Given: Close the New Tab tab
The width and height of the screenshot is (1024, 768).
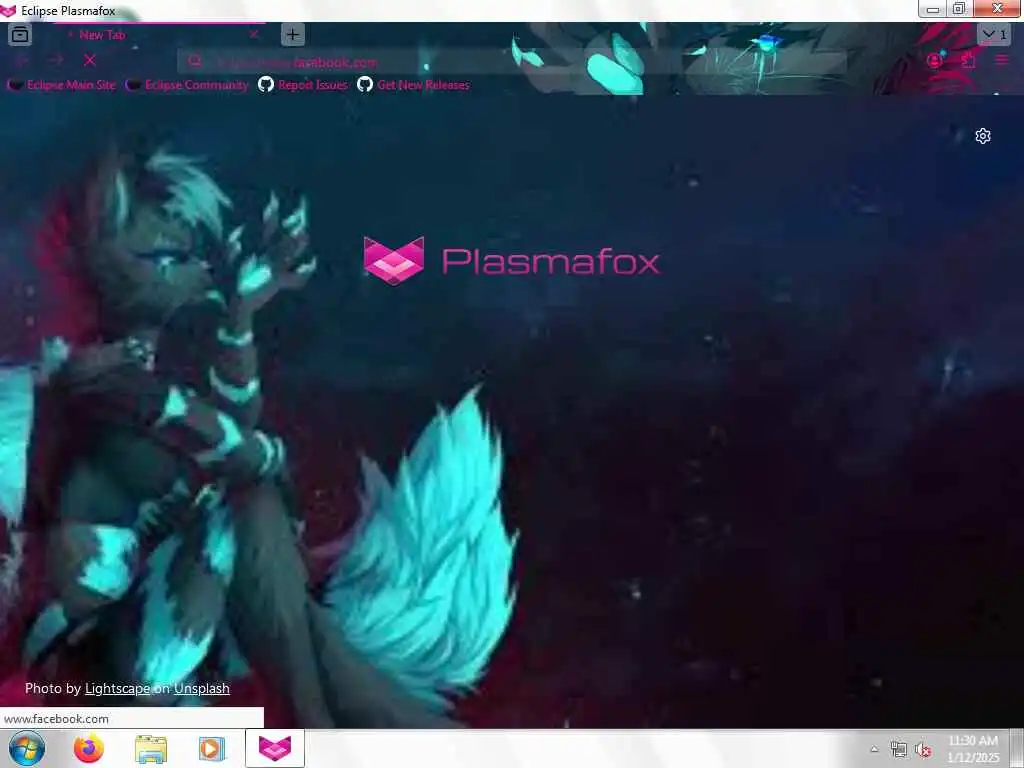Looking at the screenshot, I should pos(254,35).
